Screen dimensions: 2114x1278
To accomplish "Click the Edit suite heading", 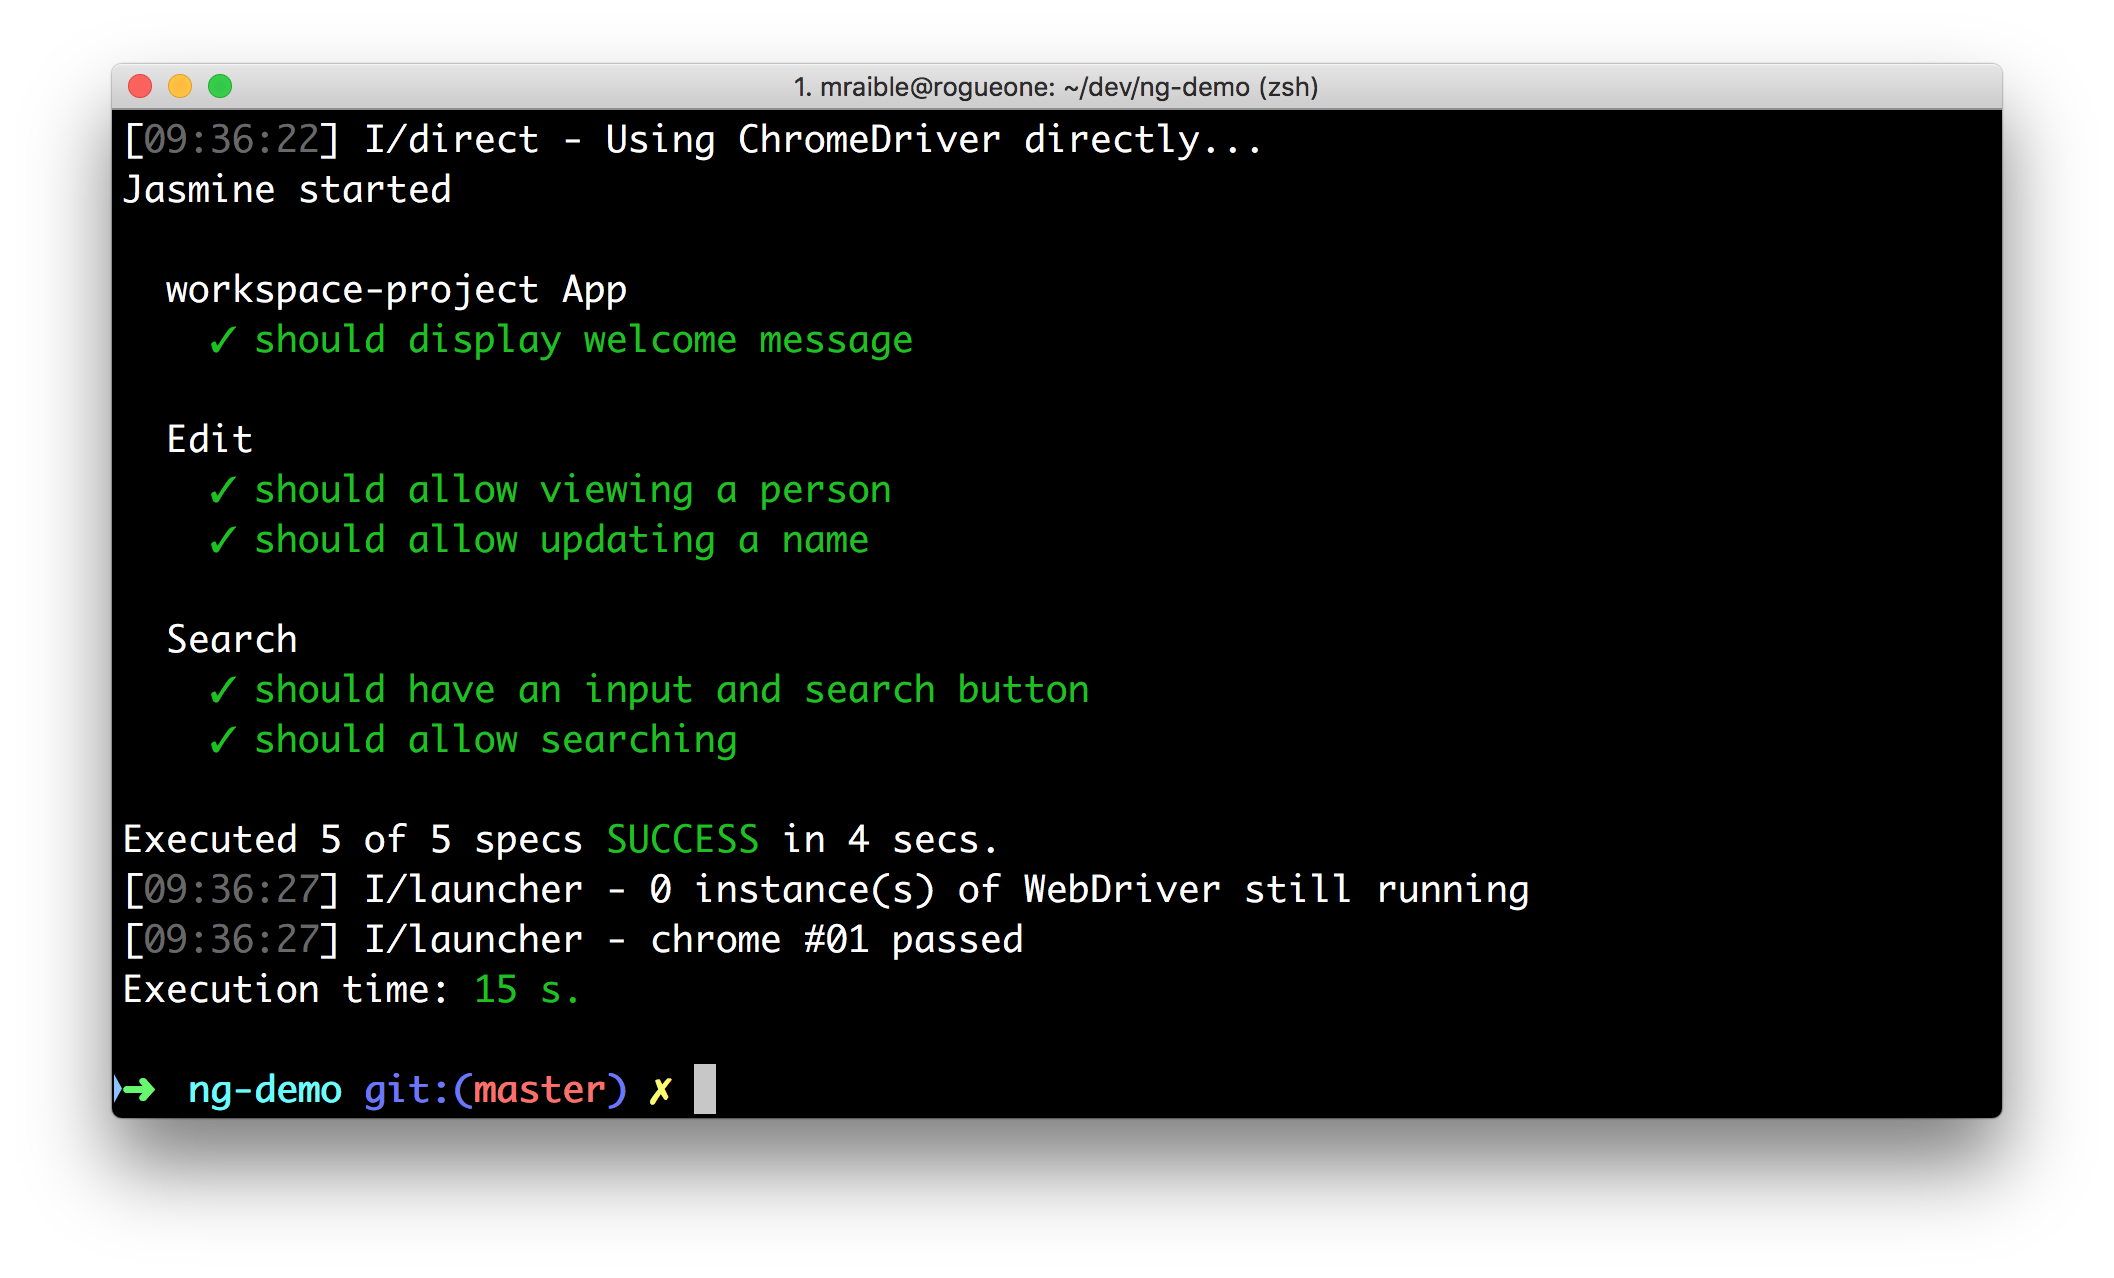I will [209, 439].
